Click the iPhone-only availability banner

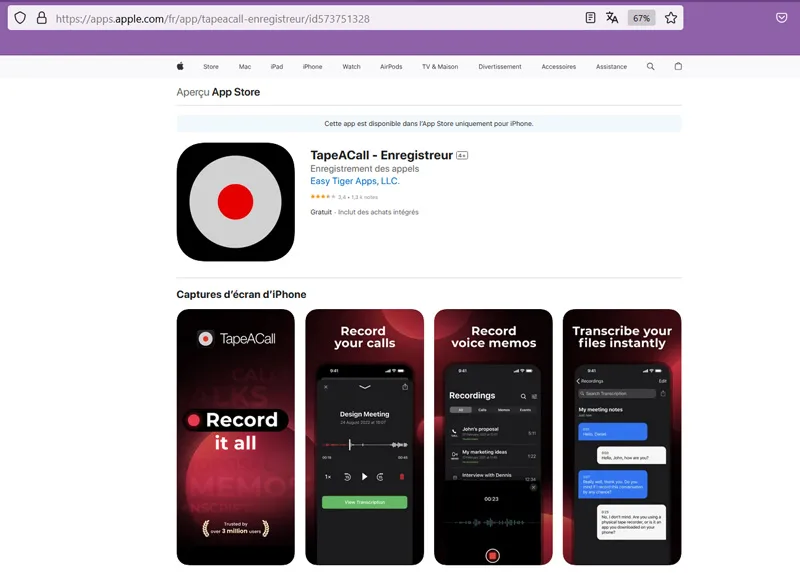tap(429, 124)
